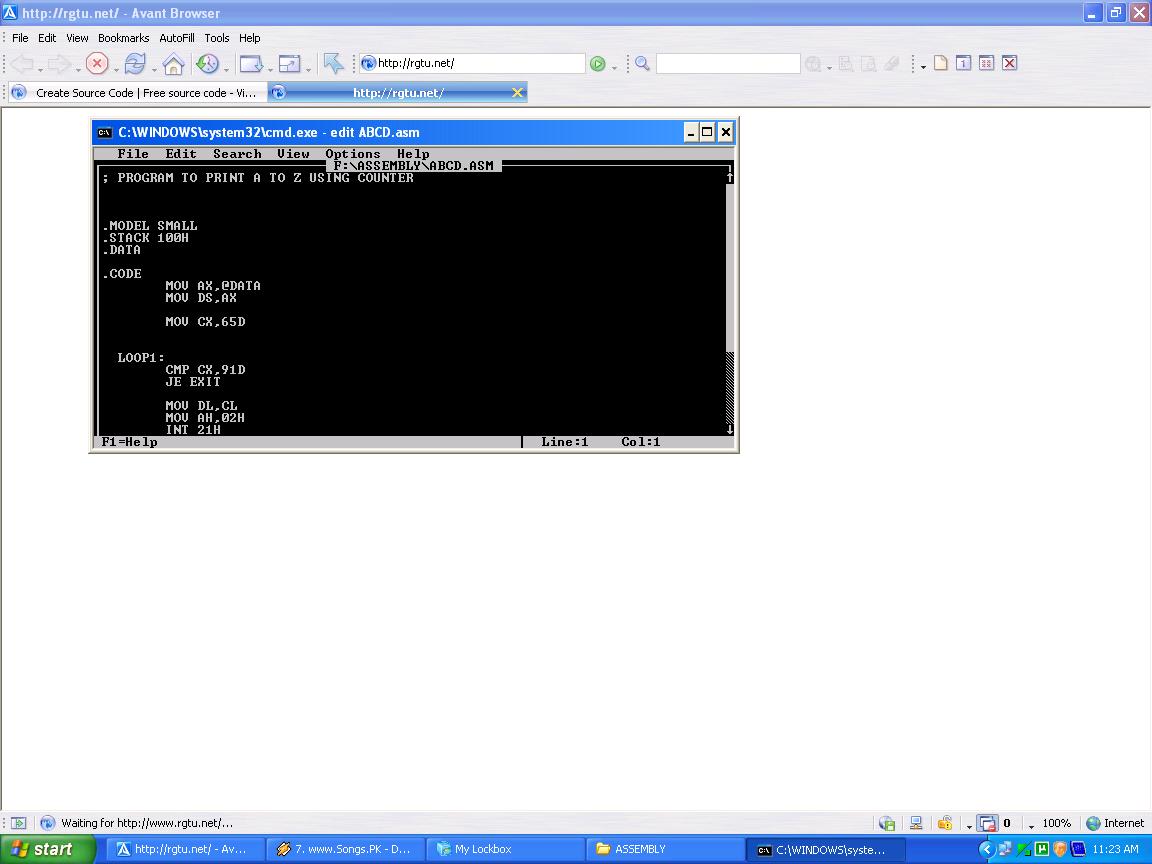The height and width of the screenshot is (864, 1152).
Task: Click the 'JE EXIT' code line
Action: [192, 382]
